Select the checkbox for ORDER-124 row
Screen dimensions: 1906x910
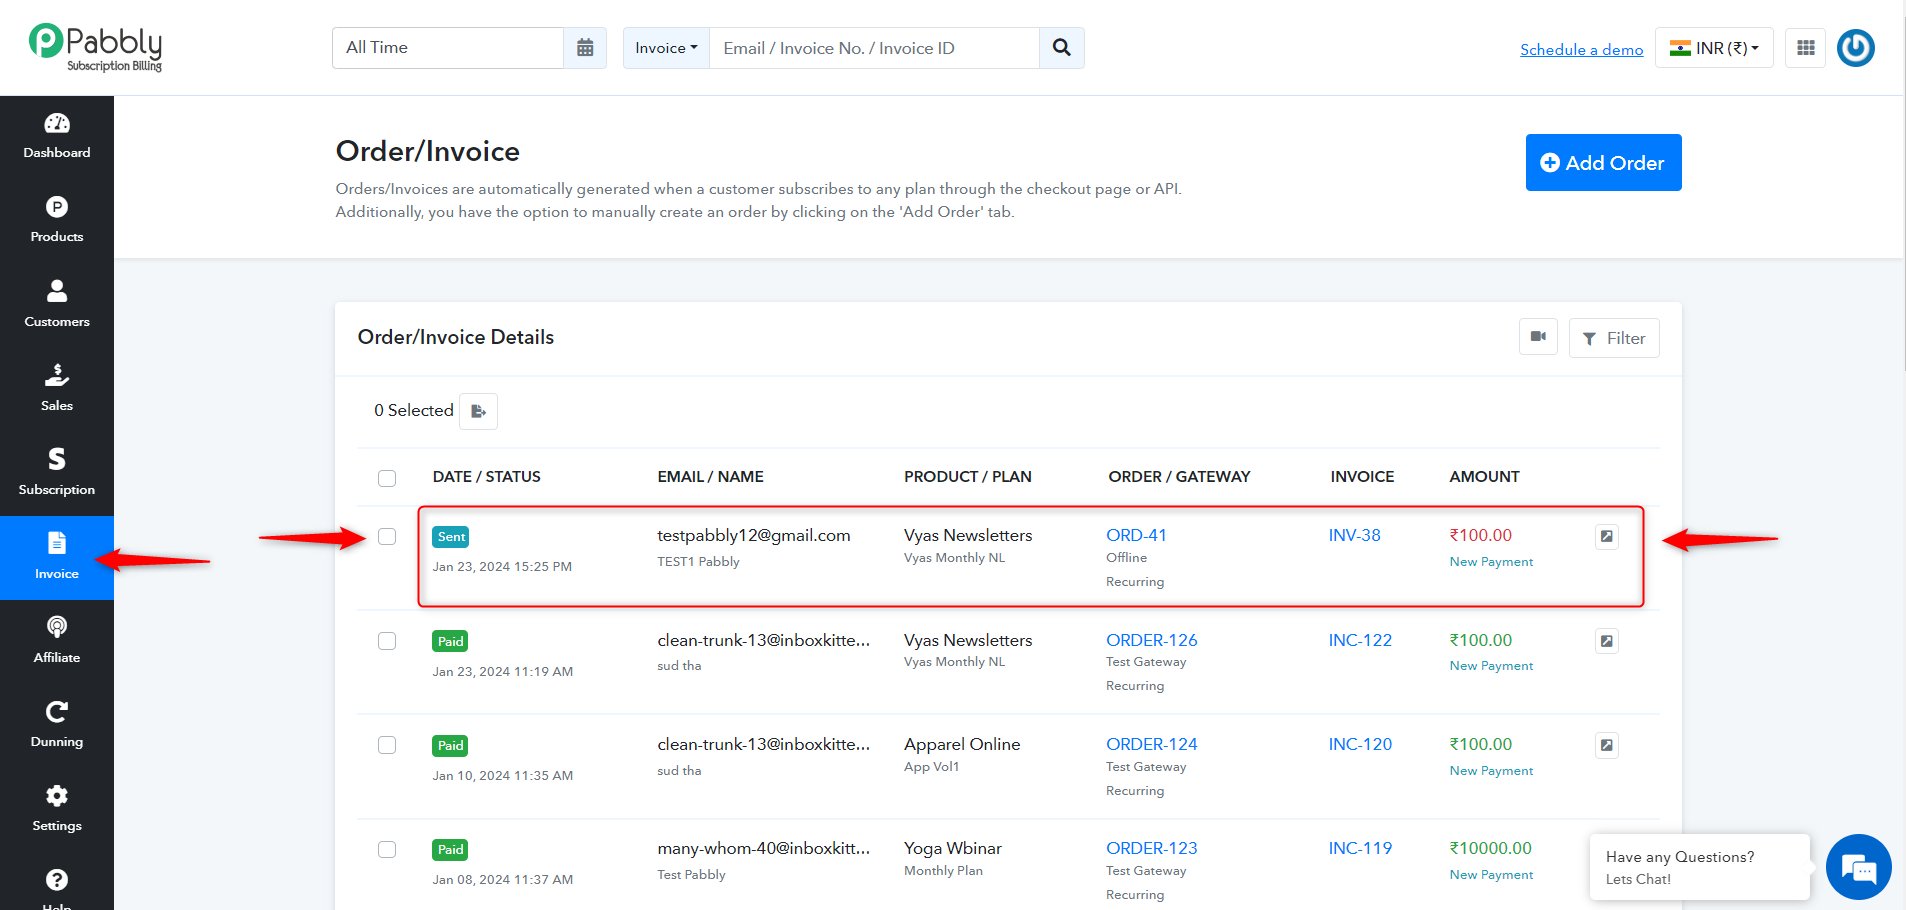[387, 745]
